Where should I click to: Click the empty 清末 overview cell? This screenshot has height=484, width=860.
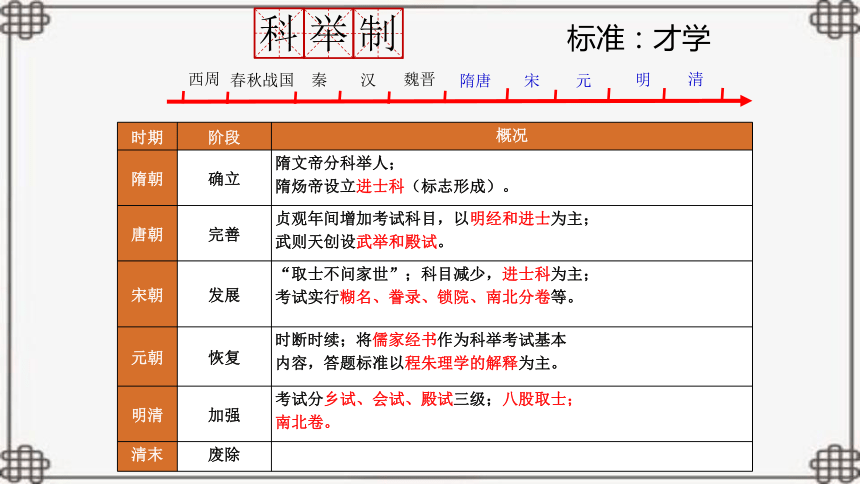(512, 456)
